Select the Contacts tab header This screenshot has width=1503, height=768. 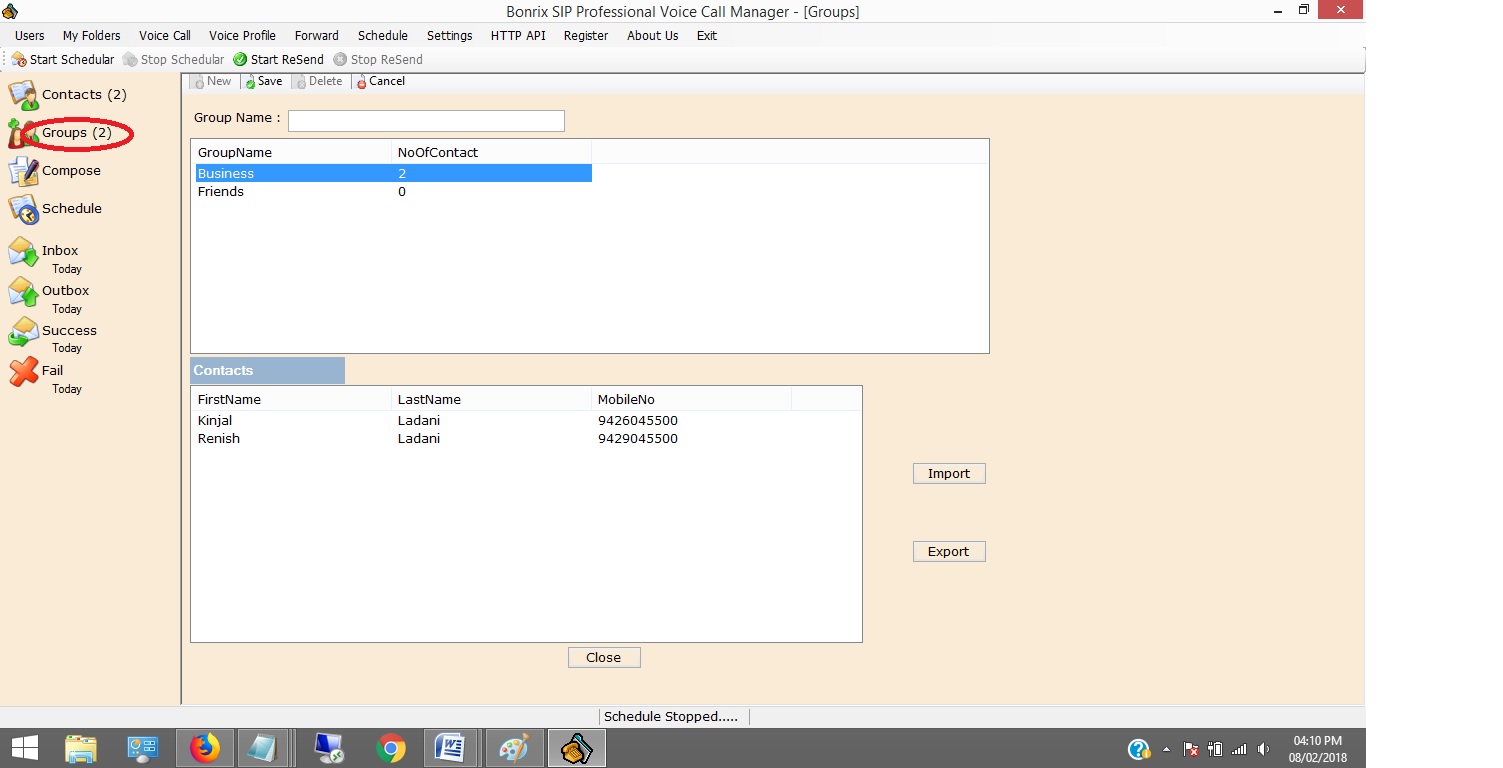tap(267, 371)
